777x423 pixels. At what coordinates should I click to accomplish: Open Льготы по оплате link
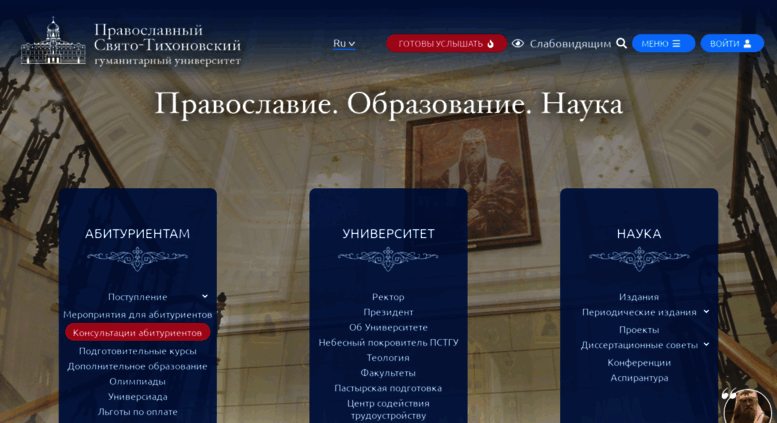tap(137, 412)
